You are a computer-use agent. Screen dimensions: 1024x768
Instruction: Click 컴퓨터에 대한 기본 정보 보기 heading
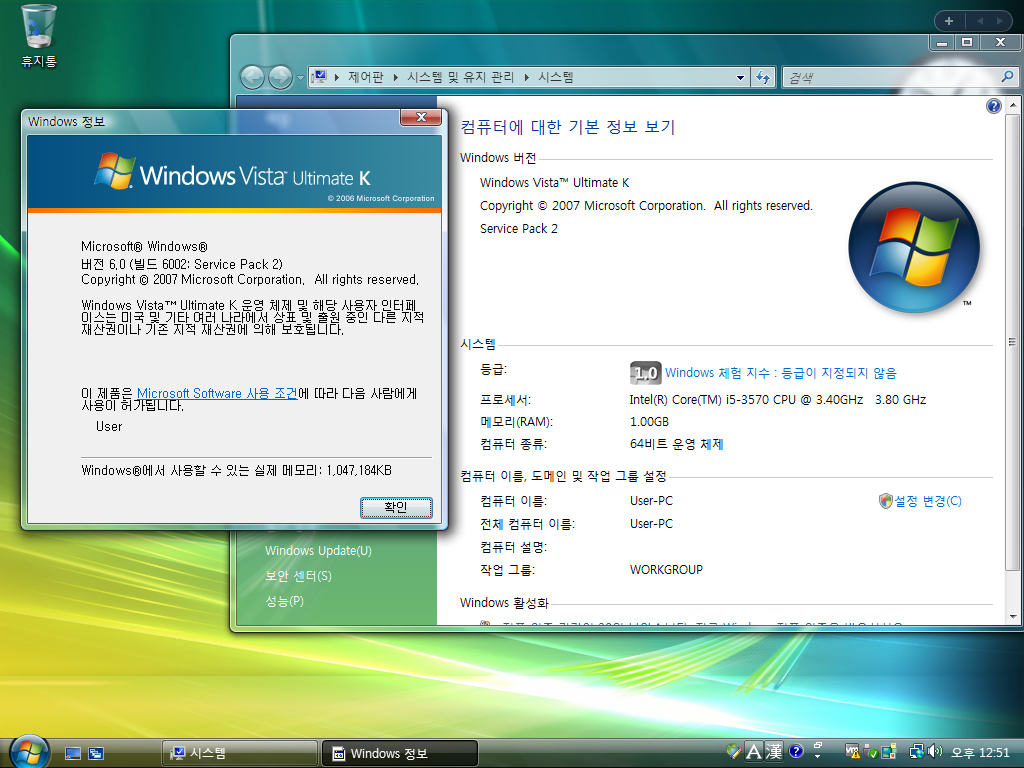click(x=568, y=127)
